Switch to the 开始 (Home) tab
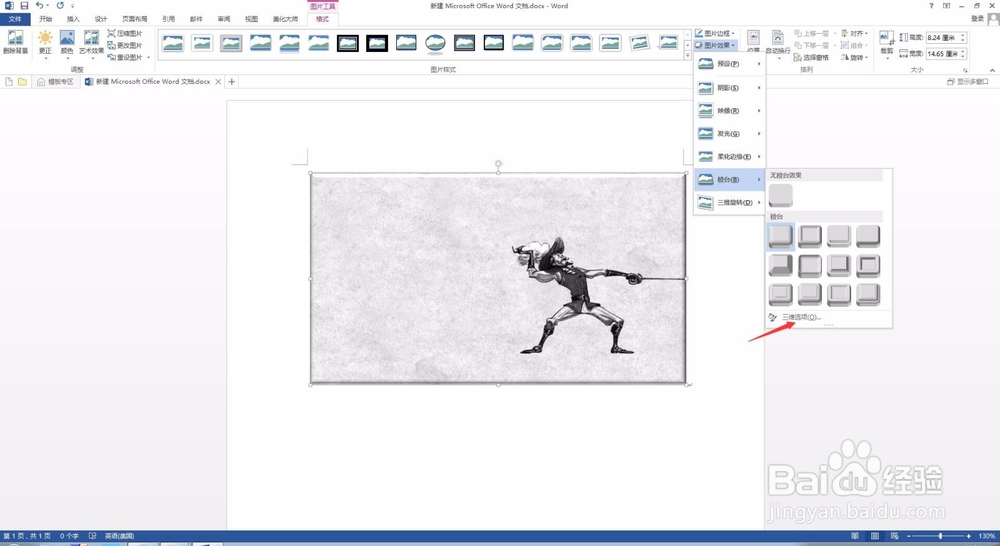 tap(45, 19)
